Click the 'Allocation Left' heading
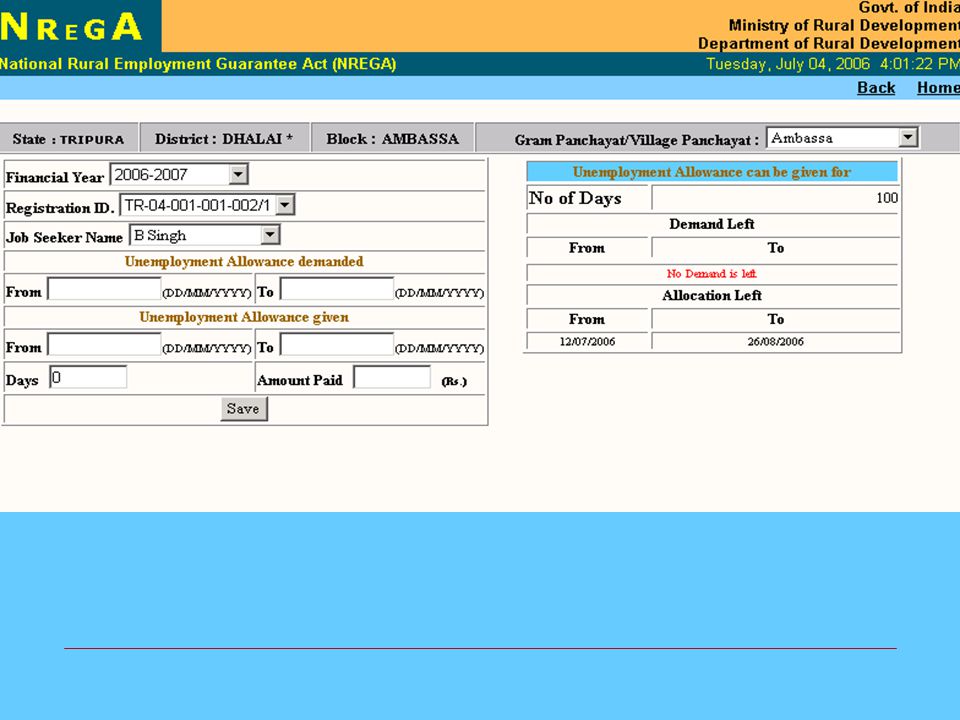The height and width of the screenshot is (720, 960). 711,296
